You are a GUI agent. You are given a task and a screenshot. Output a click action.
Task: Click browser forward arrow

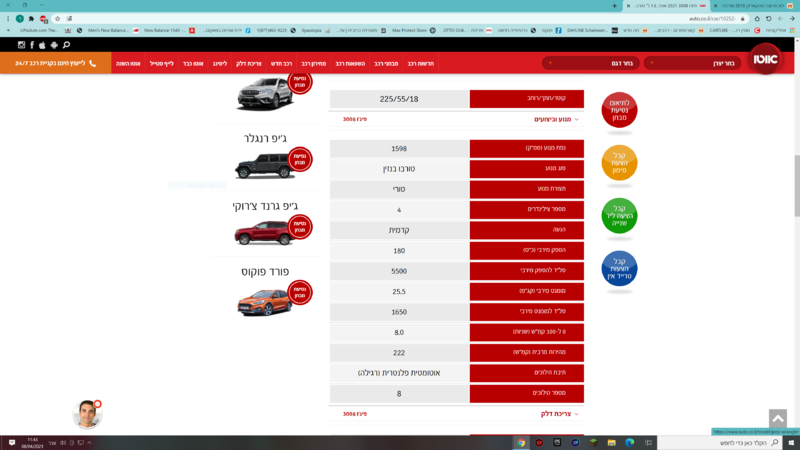[781, 18]
